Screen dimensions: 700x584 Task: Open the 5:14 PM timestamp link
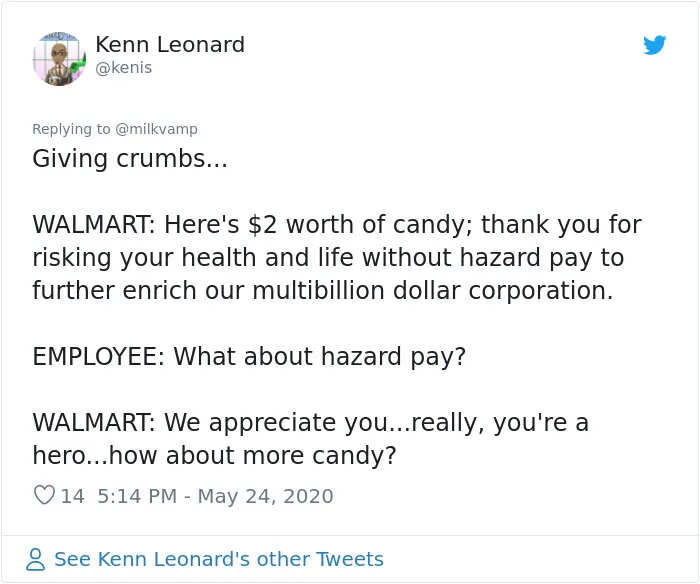pos(137,496)
